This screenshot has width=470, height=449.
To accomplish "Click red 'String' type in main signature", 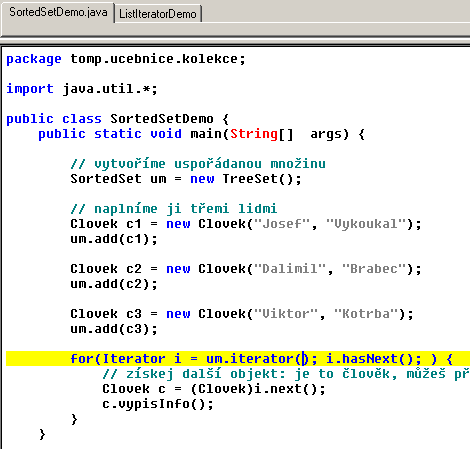I will (x=254, y=134).
